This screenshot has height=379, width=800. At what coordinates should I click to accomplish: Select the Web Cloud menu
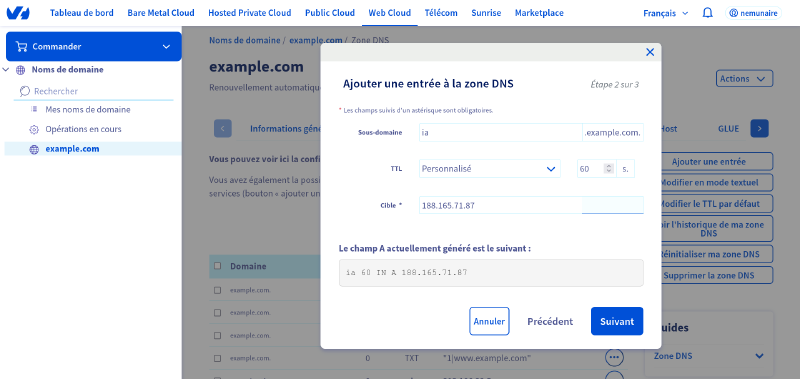390,13
